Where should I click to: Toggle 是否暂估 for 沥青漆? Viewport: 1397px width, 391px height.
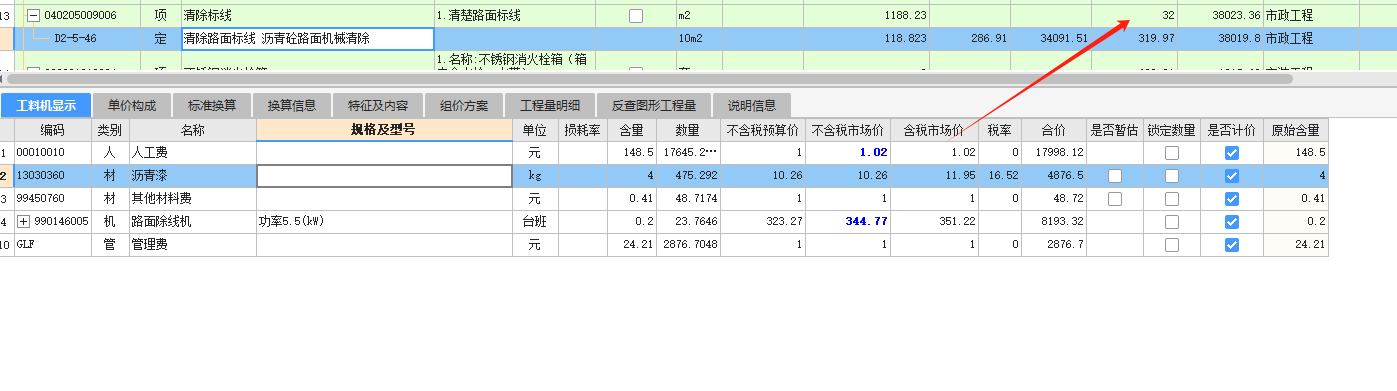point(1115,176)
